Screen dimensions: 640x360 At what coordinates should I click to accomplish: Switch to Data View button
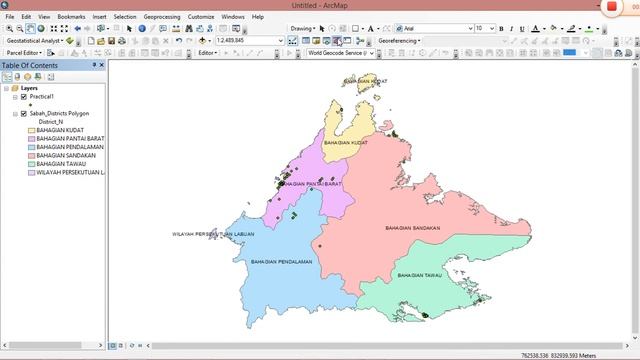tap(113, 346)
